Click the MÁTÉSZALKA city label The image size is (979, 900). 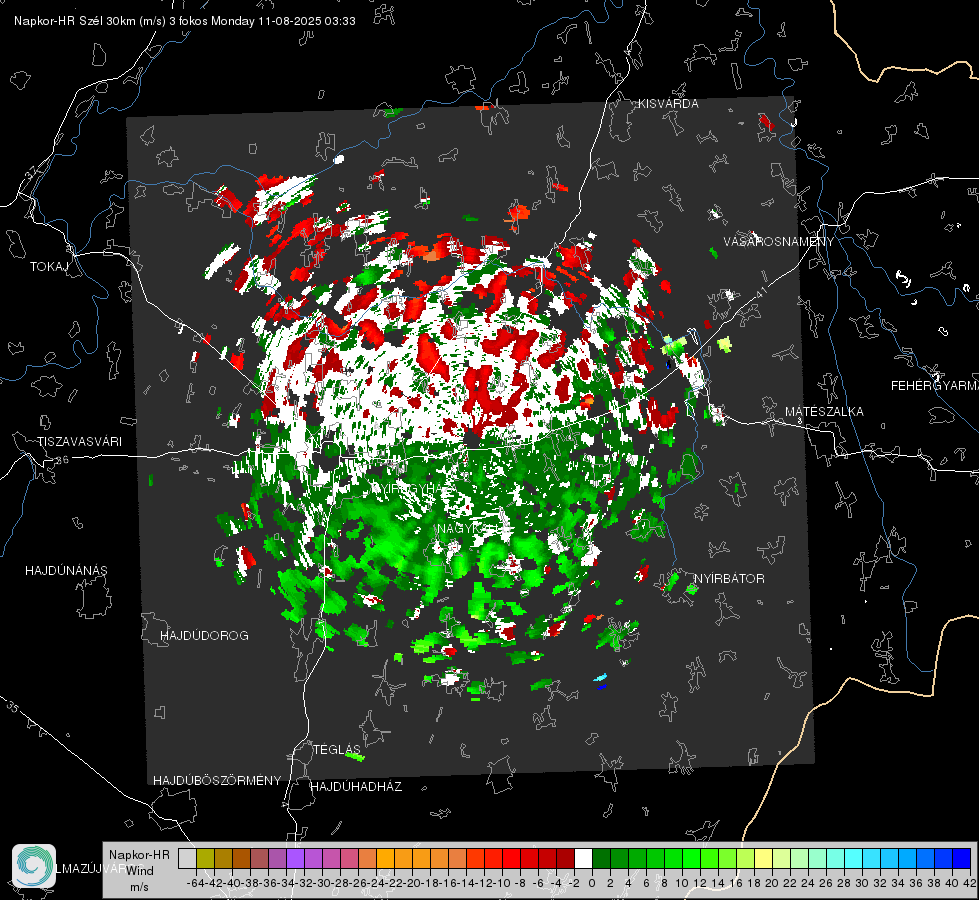pos(824,412)
